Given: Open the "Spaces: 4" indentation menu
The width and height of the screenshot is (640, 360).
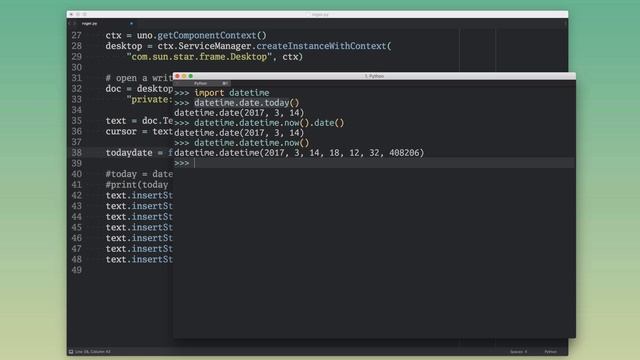Looking at the screenshot, I should [x=518, y=351].
